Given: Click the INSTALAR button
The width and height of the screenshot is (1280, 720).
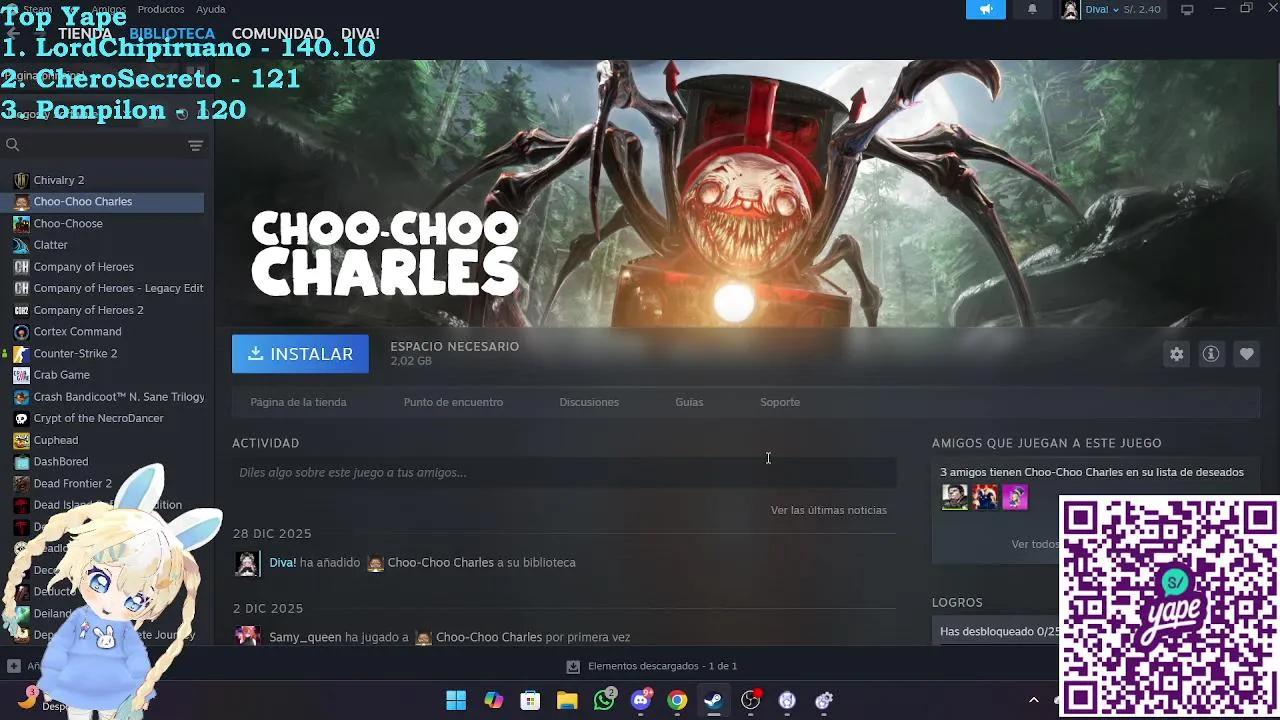Looking at the screenshot, I should tap(300, 354).
